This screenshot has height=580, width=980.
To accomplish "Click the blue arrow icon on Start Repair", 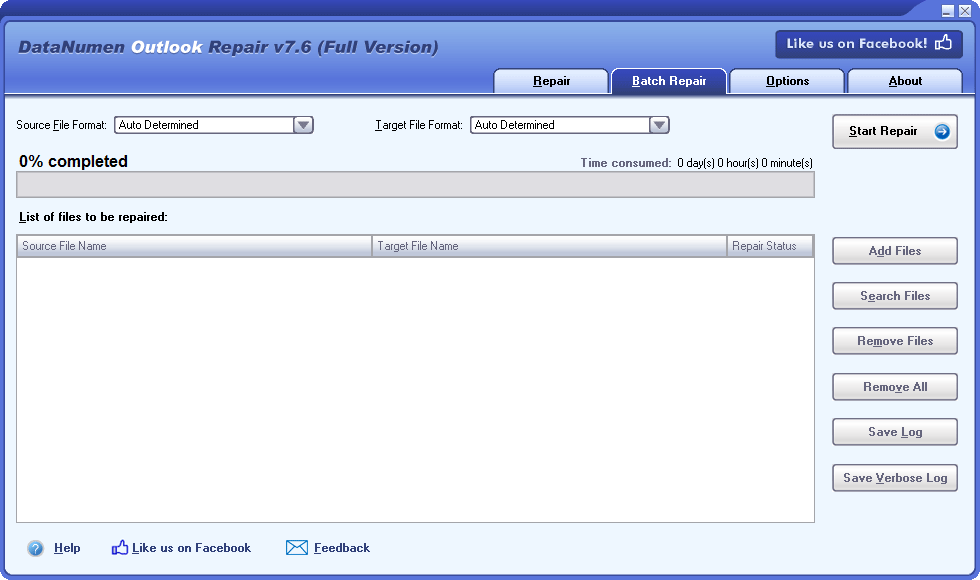I will [942, 131].
